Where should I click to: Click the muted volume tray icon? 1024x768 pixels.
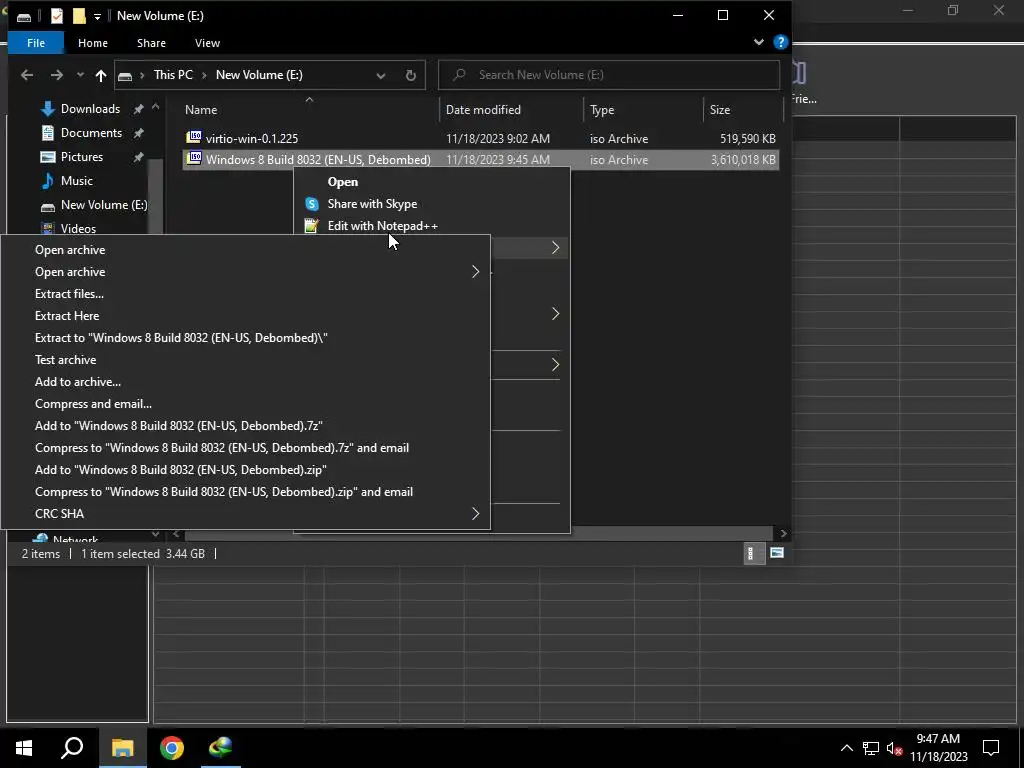pyautogui.click(x=895, y=748)
